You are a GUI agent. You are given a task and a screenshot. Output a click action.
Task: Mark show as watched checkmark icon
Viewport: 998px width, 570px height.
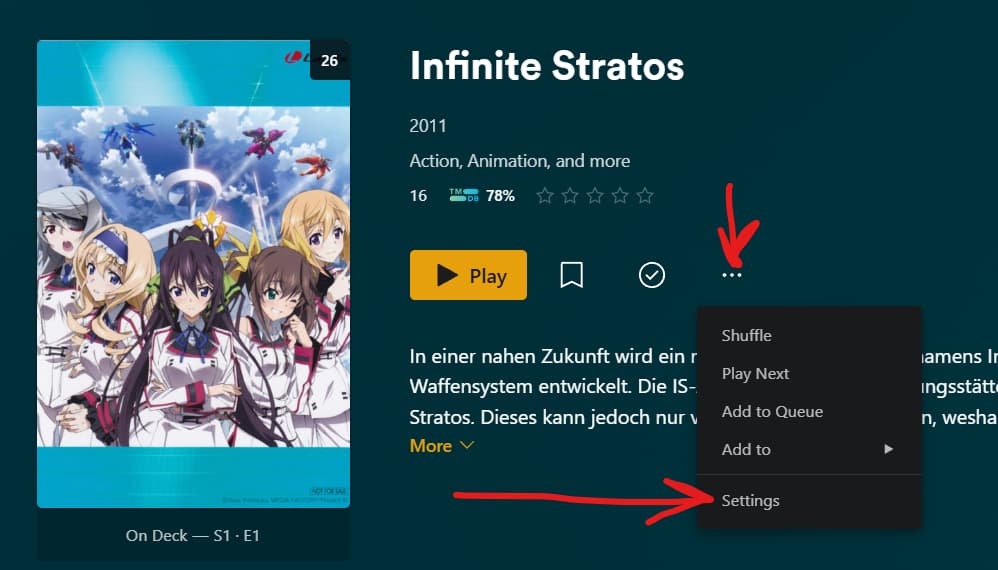click(x=652, y=275)
